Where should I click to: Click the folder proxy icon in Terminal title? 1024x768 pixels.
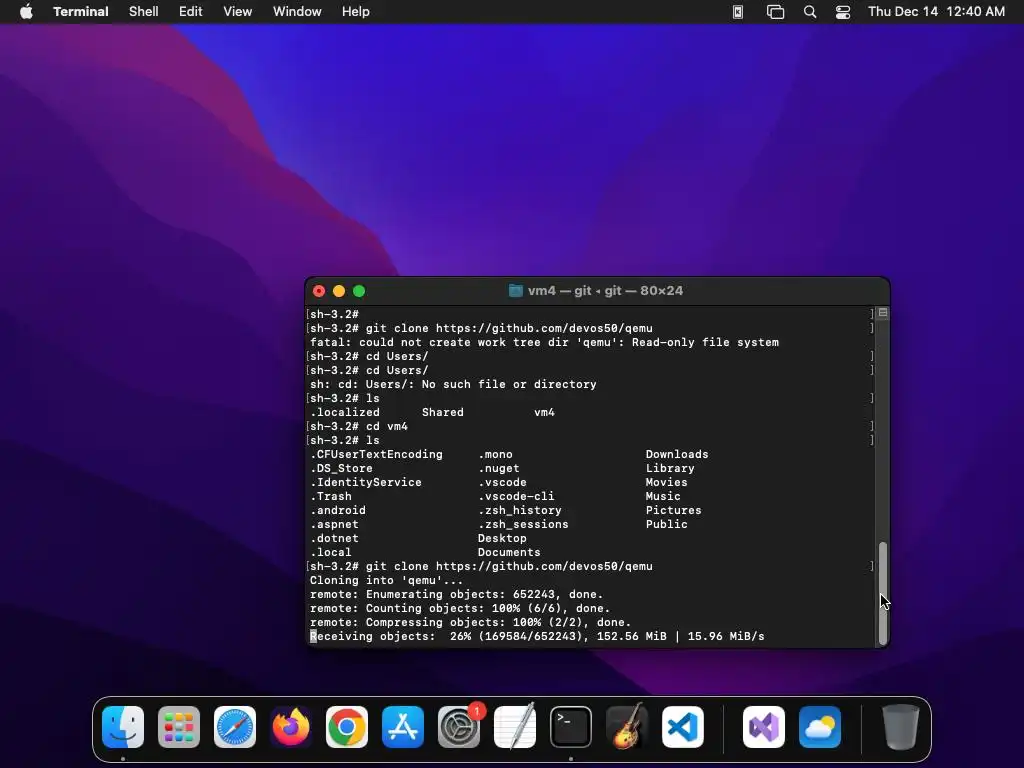(516, 291)
